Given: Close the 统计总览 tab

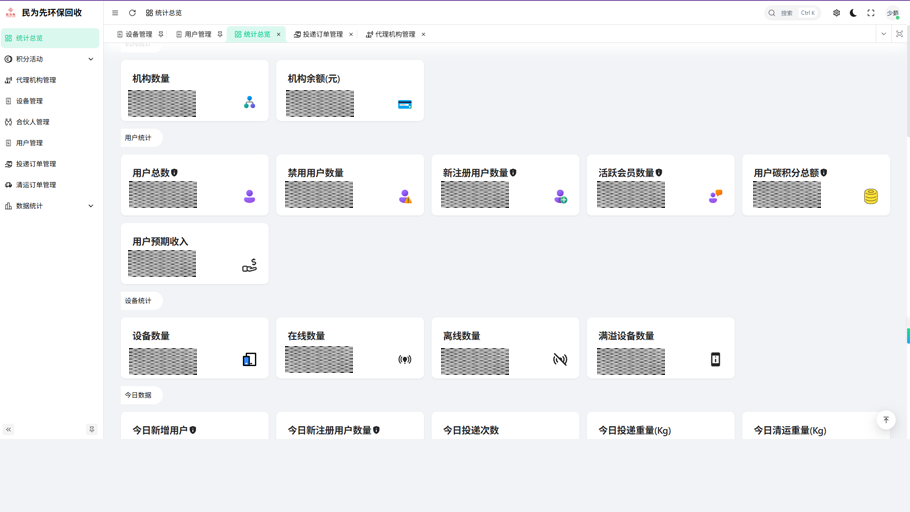Looking at the screenshot, I should [279, 34].
